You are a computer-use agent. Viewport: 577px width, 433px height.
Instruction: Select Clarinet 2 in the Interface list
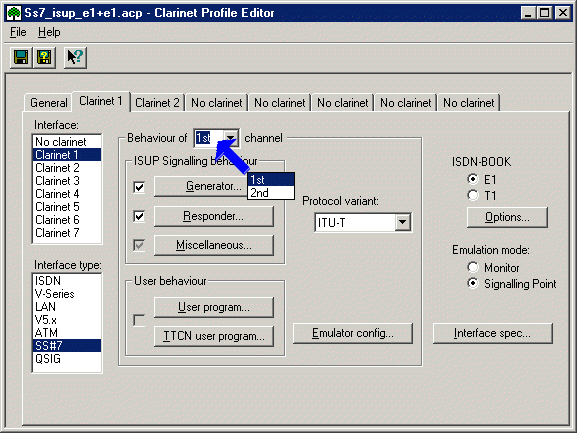tap(67, 168)
